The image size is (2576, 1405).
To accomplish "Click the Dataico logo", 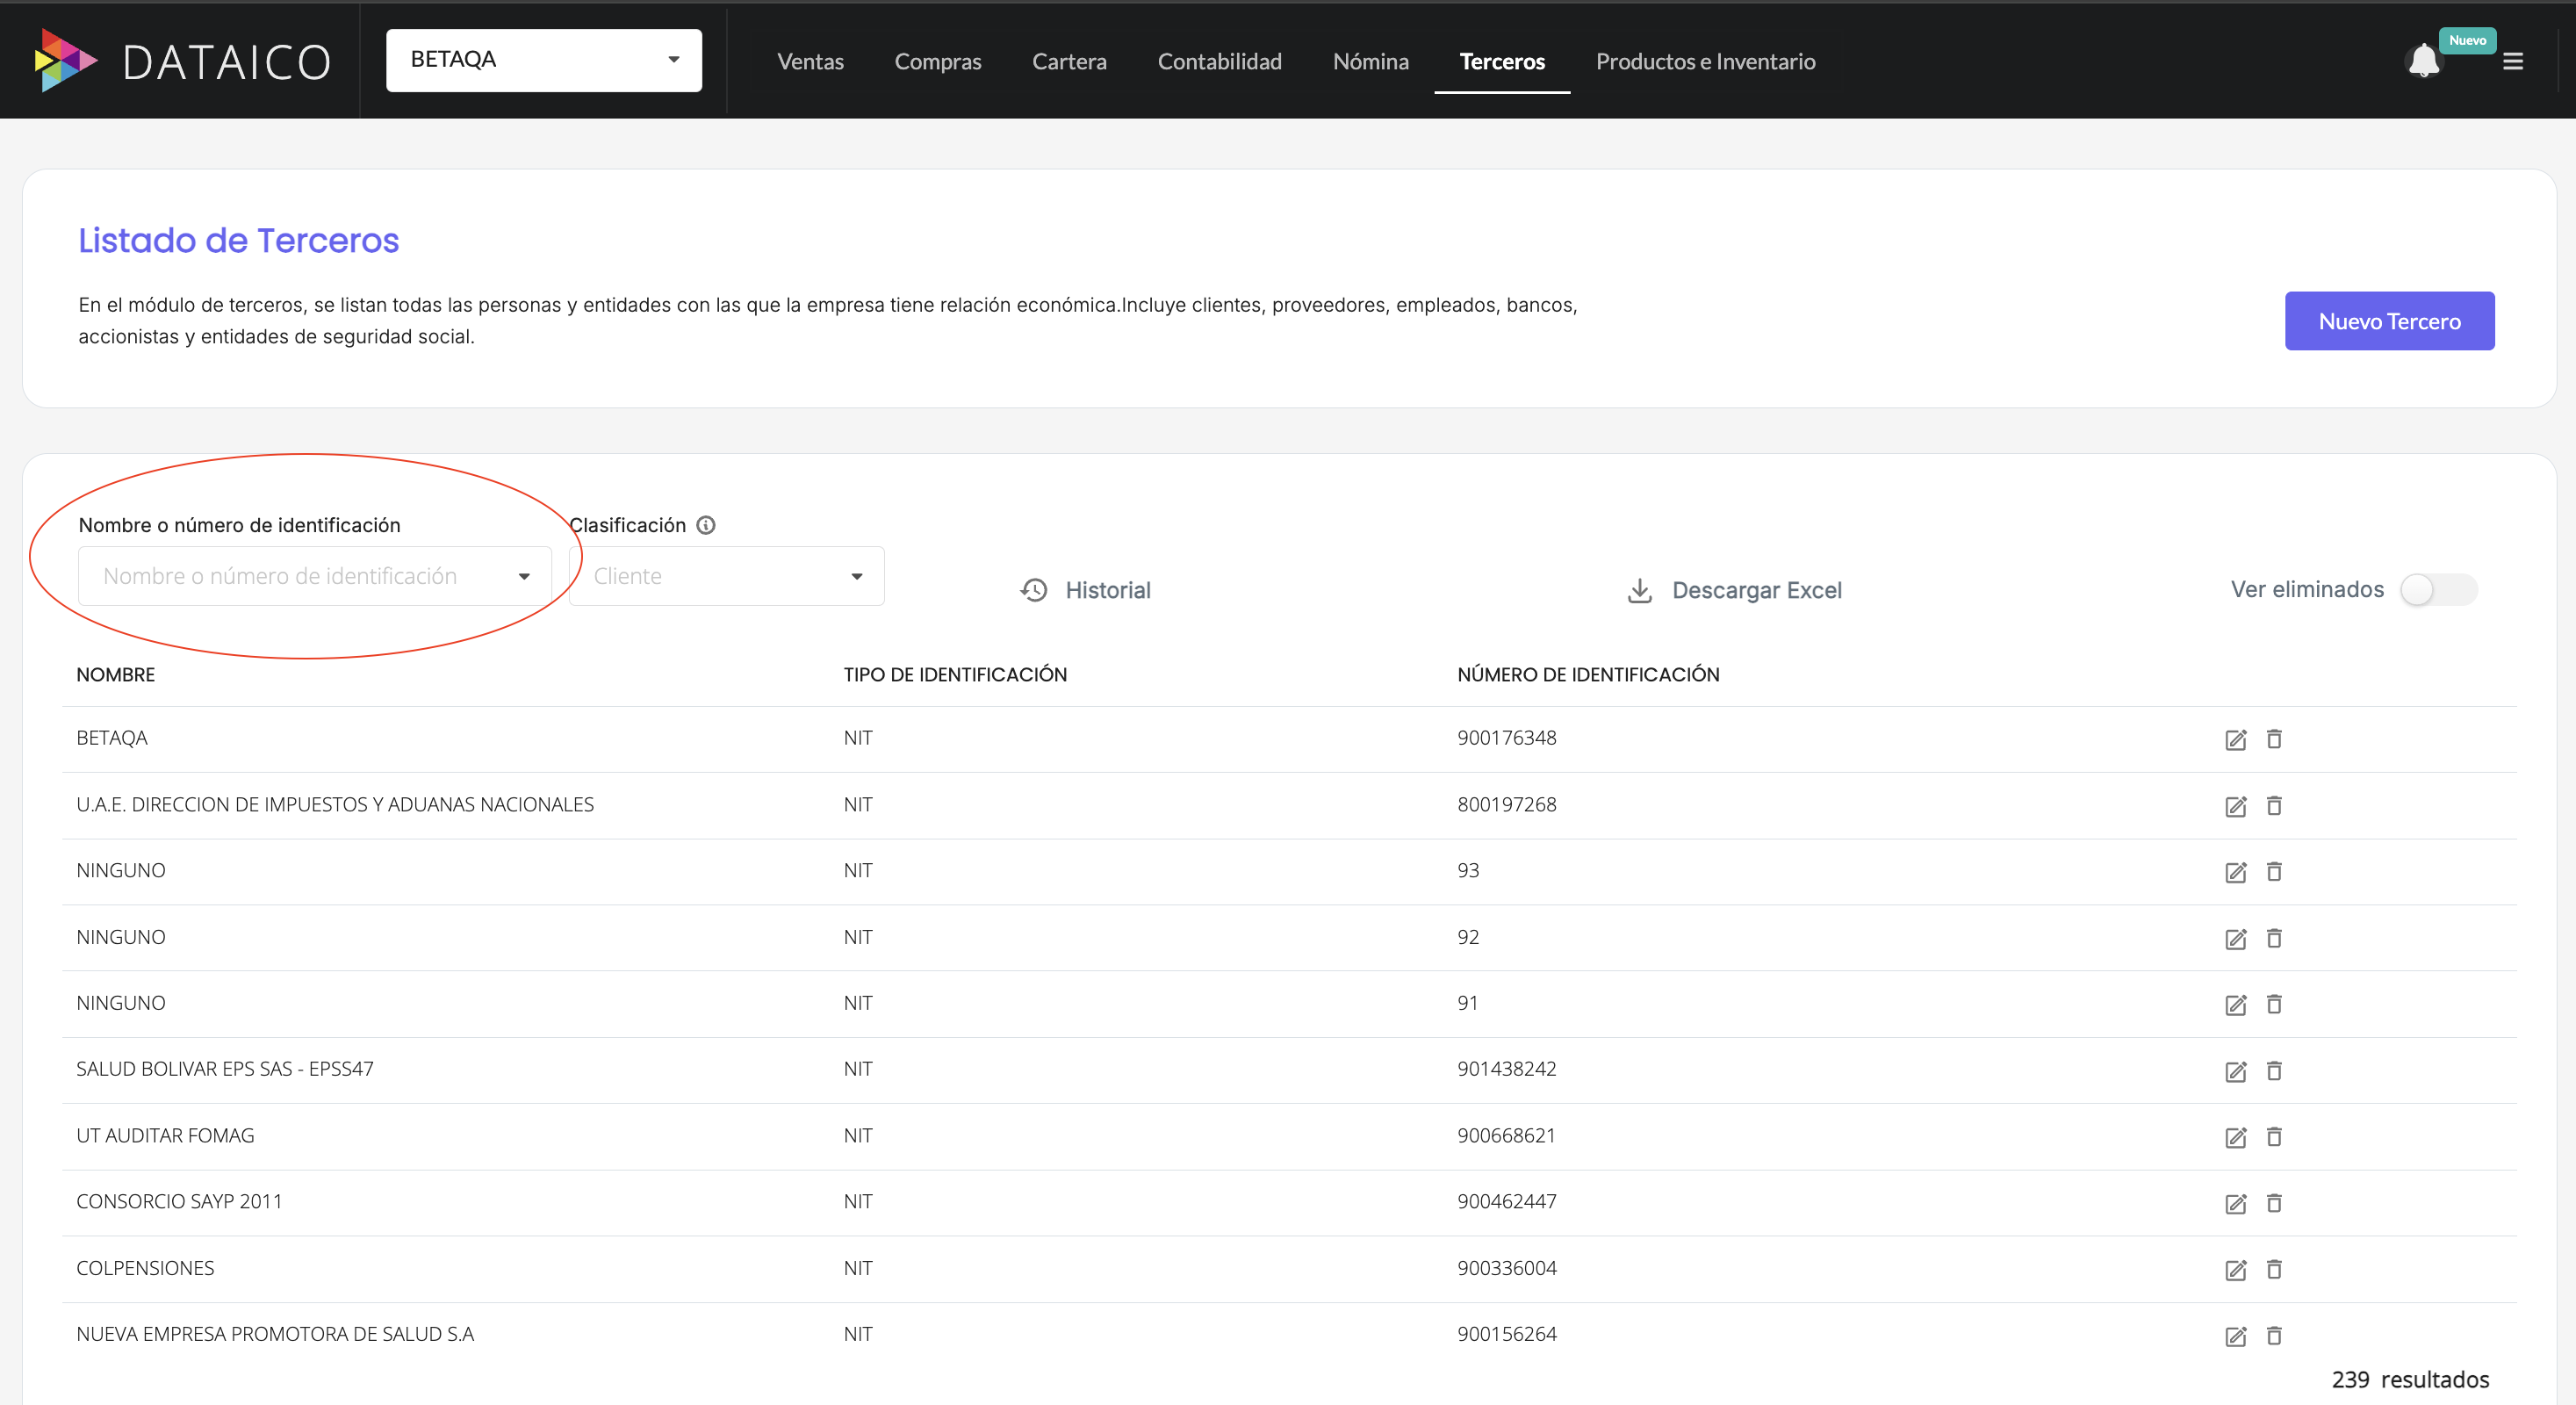I will coord(182,61).
